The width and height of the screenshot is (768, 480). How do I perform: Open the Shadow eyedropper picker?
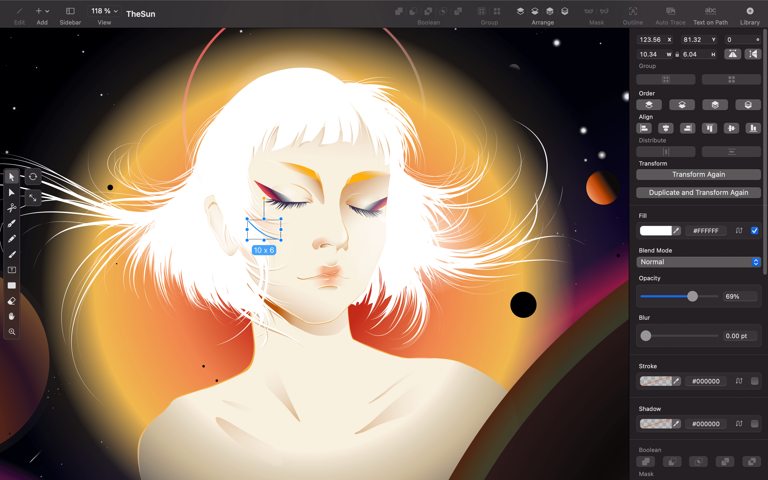[676, 424]
